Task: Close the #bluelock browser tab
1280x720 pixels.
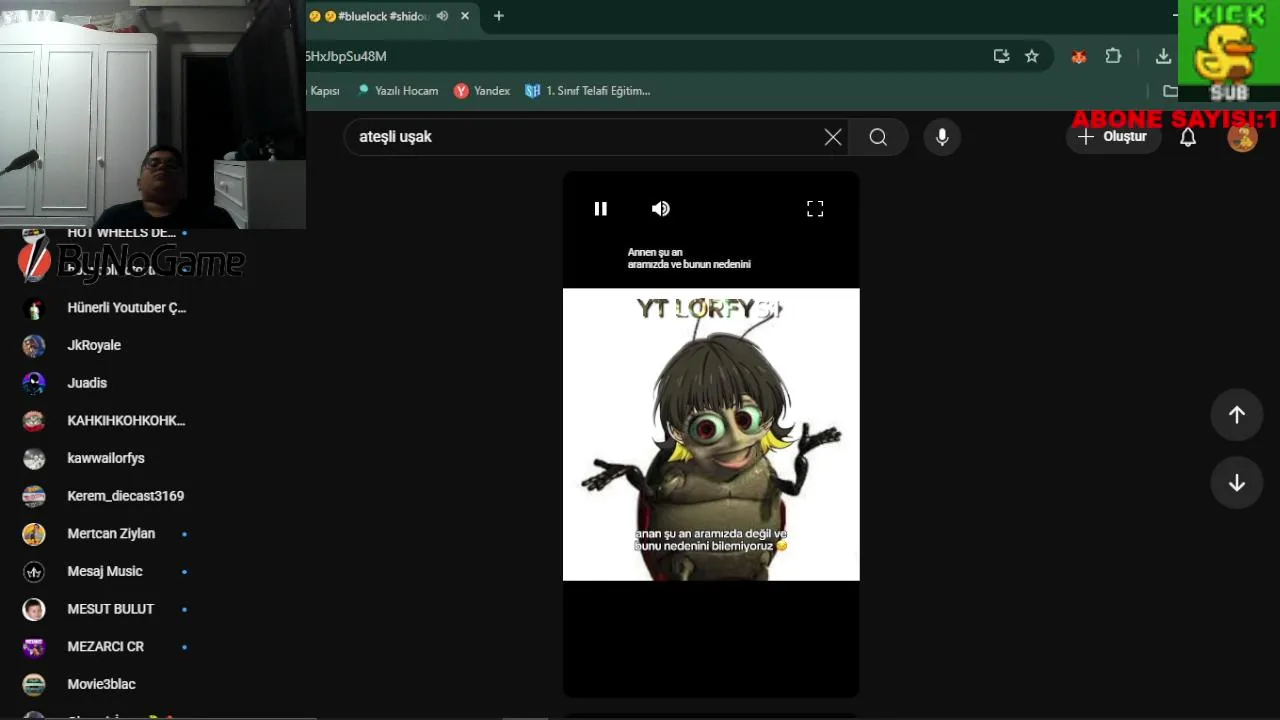Action: pyautogui.click(x=465, y=16)
